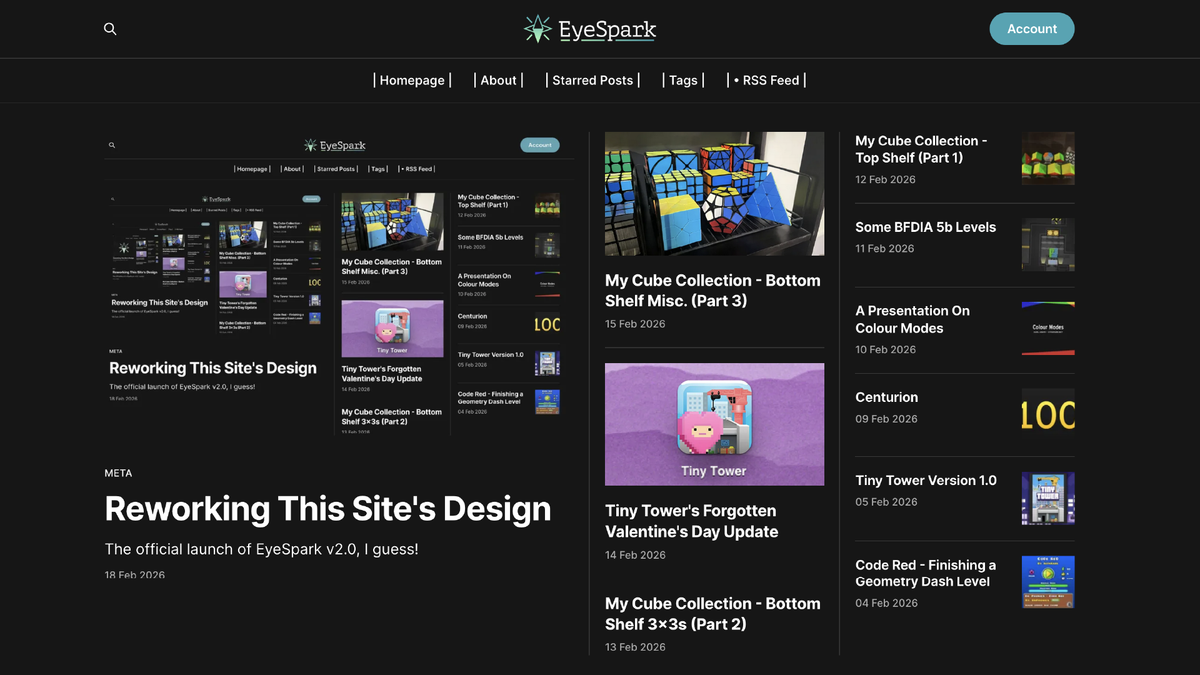Screen dimensions: 1200x675
Task: Open the Colour Modes thumbnail image
Action: pos(1047,330)
